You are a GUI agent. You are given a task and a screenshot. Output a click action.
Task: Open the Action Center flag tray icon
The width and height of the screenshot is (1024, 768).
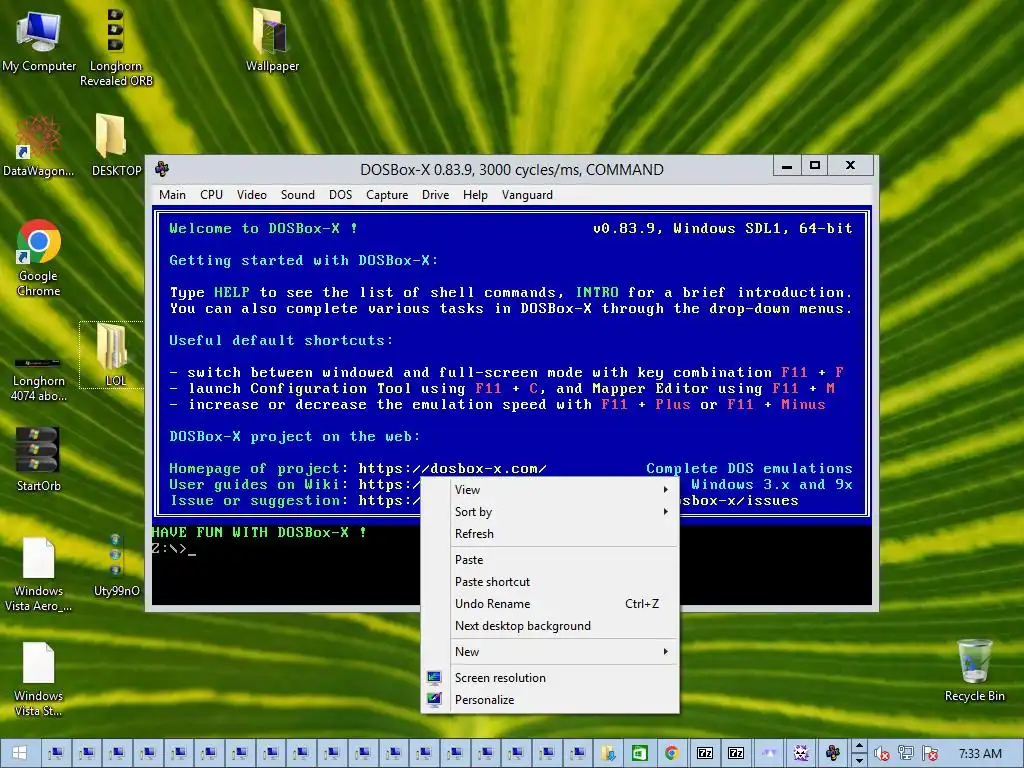(x=931, y=754)
